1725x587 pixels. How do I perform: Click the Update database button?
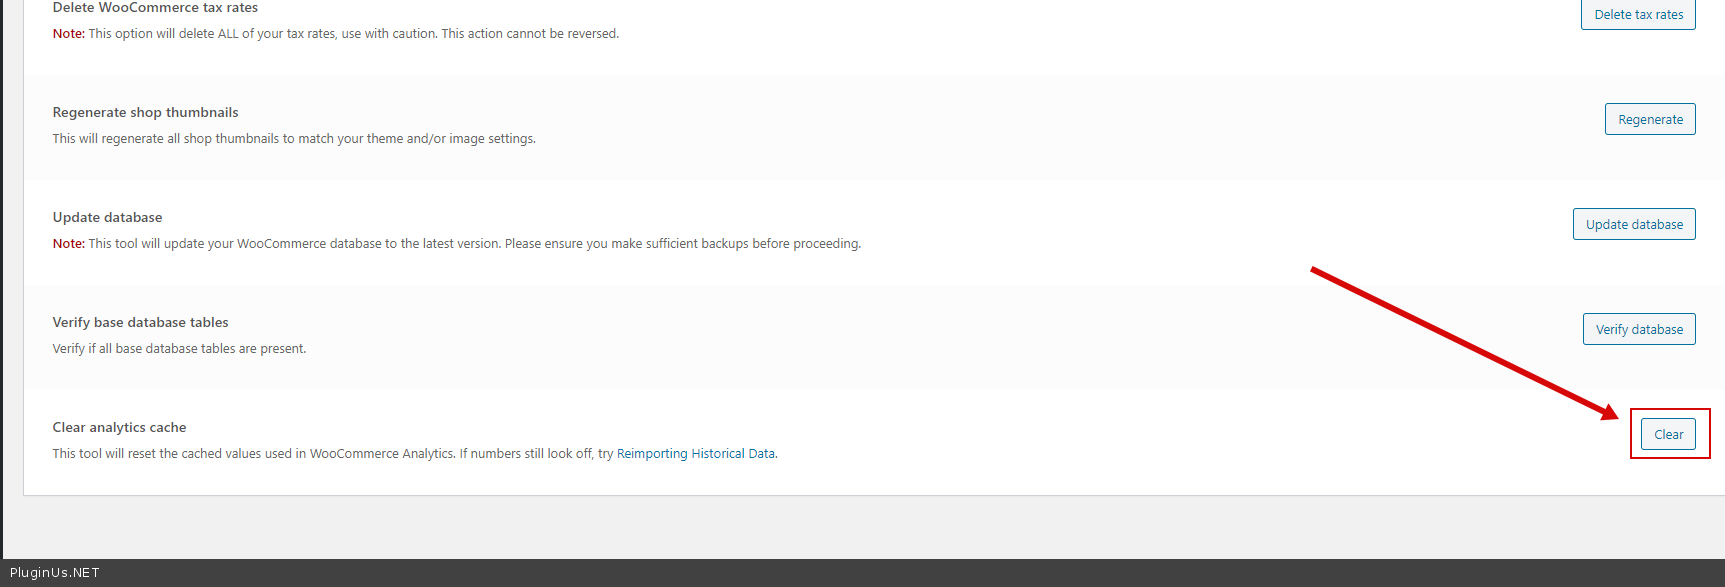pos(1634,224)
